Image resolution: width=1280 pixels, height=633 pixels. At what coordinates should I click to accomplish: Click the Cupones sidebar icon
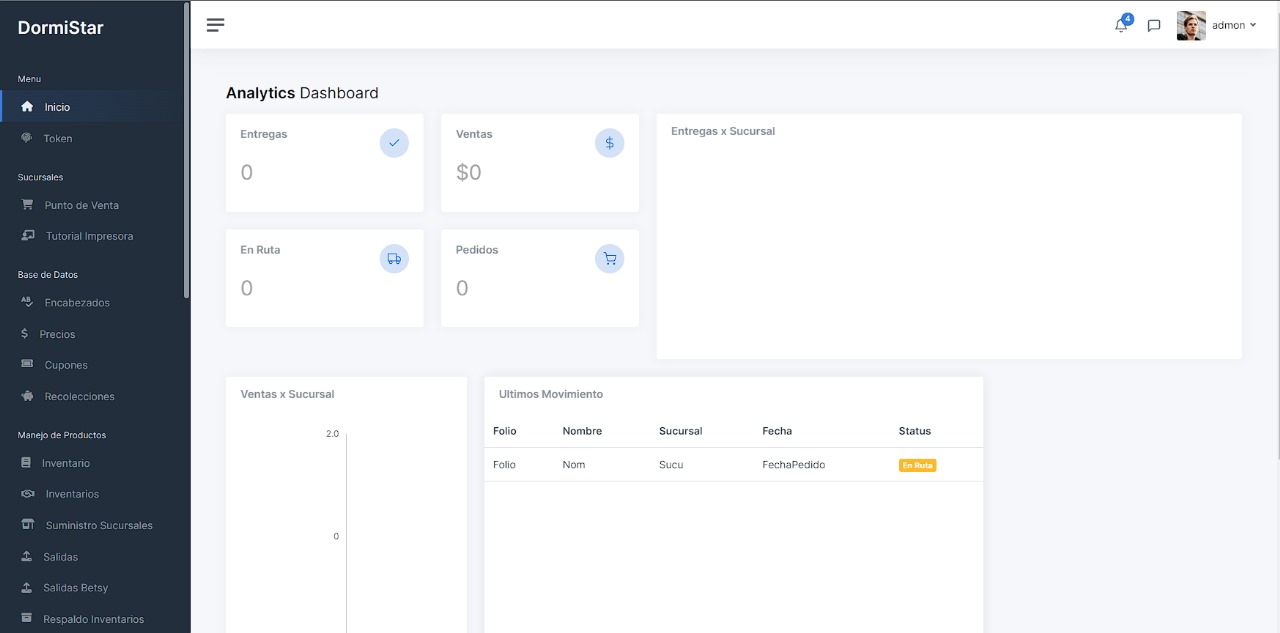pyautogui.click(x=27, y=364)
